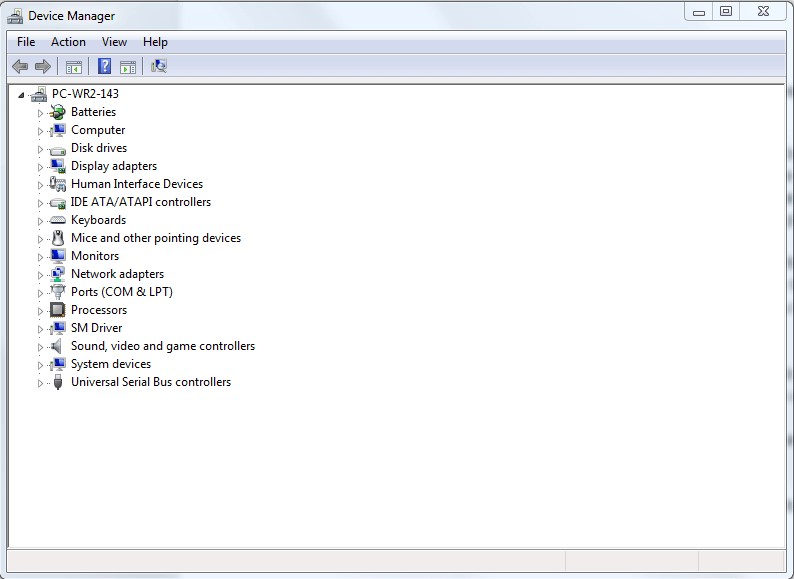Select the Disk drives label

99,148
